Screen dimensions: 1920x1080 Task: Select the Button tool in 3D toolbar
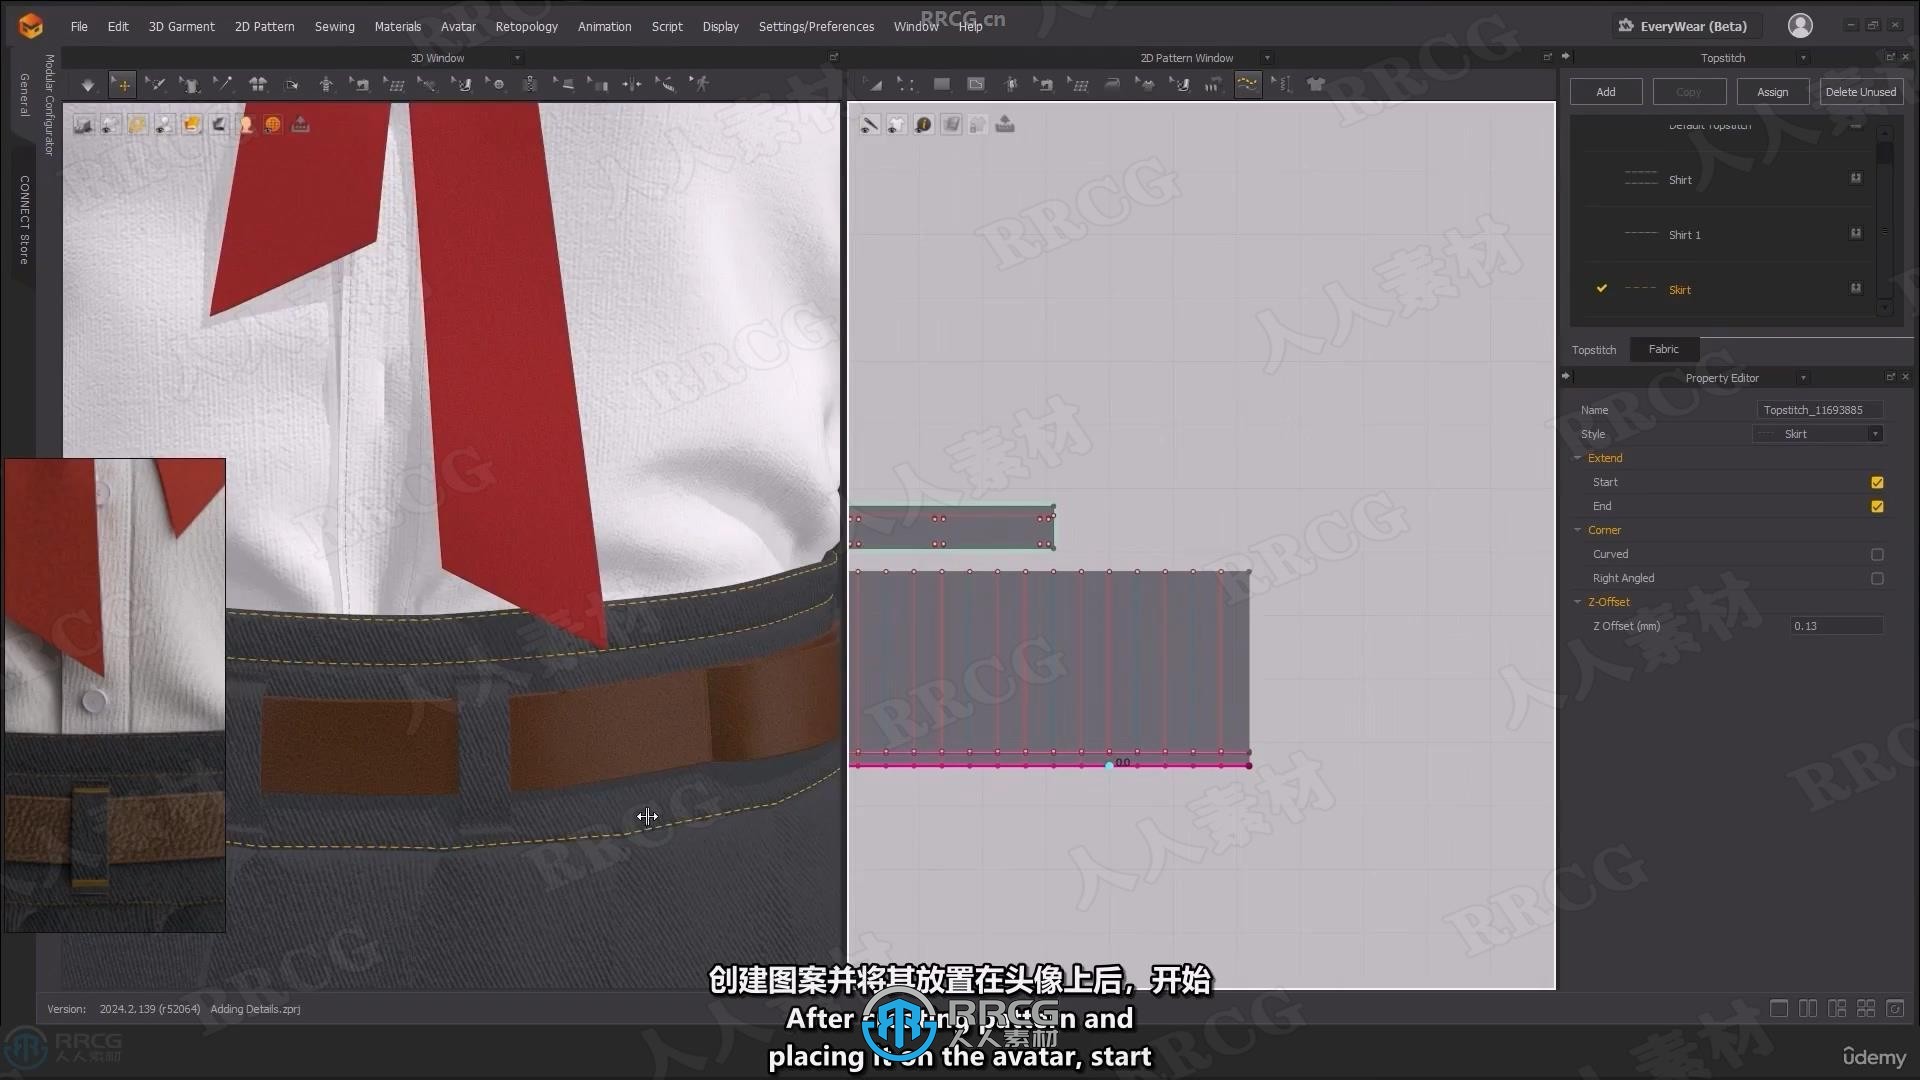(497, 85)
